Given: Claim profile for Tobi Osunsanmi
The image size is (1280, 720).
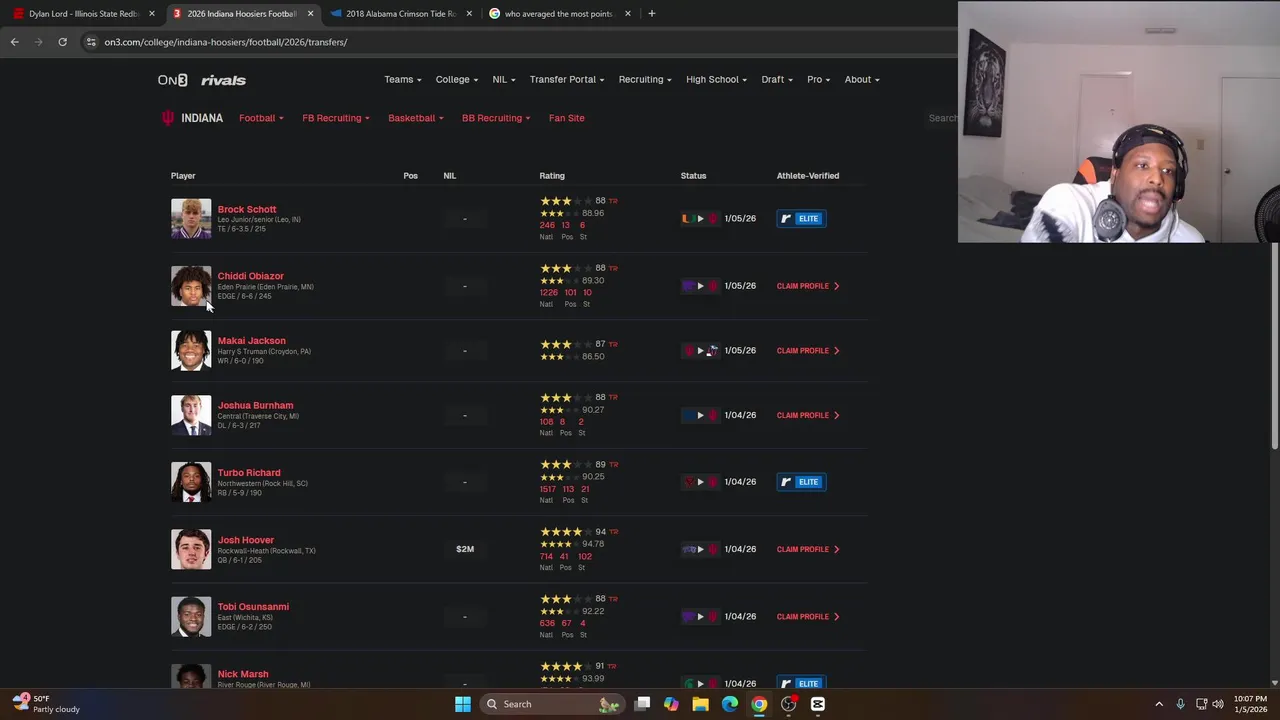Looking at the screenshot, I should pos(808,616).
